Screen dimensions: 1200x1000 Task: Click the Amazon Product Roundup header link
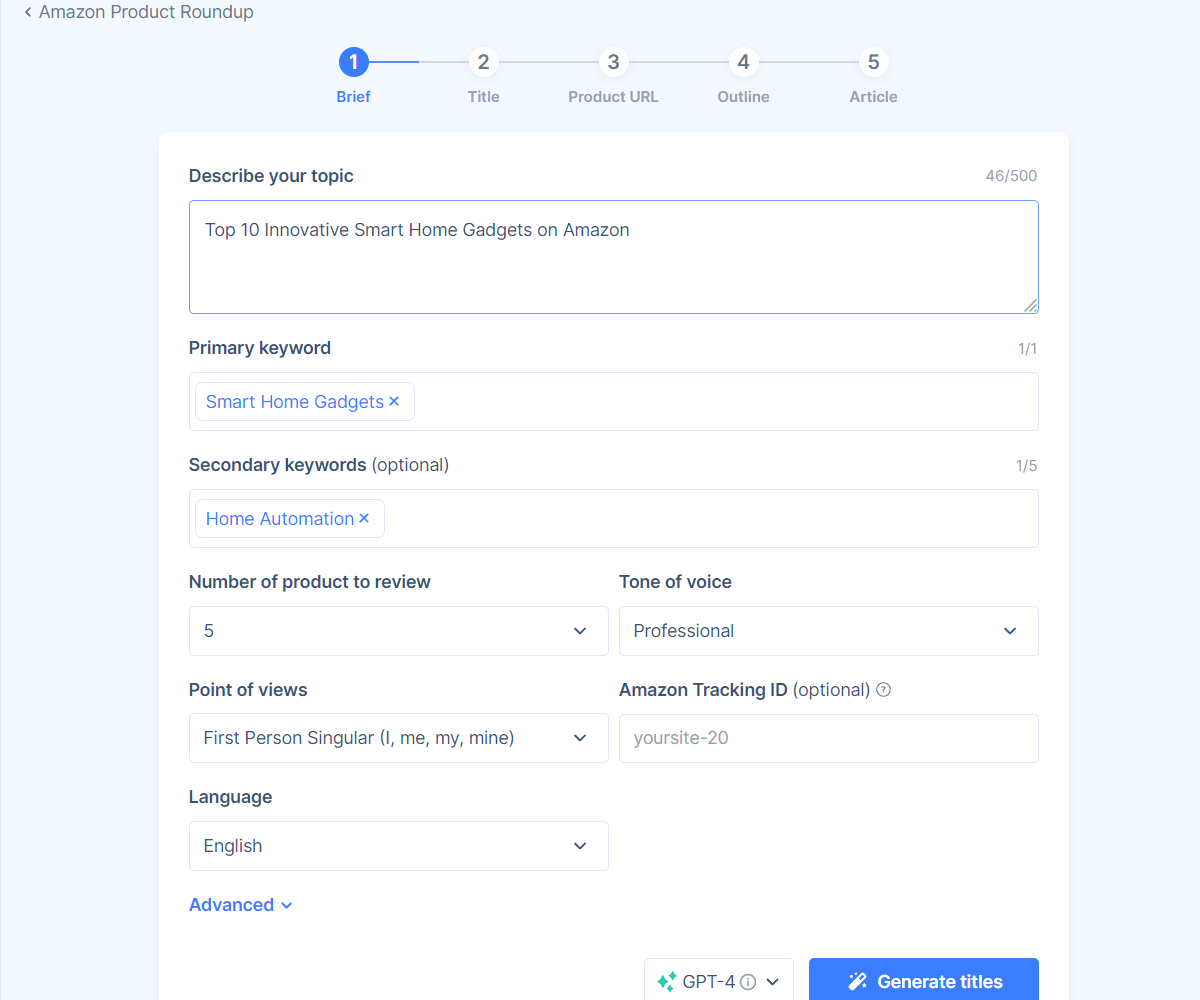point(146,12)
